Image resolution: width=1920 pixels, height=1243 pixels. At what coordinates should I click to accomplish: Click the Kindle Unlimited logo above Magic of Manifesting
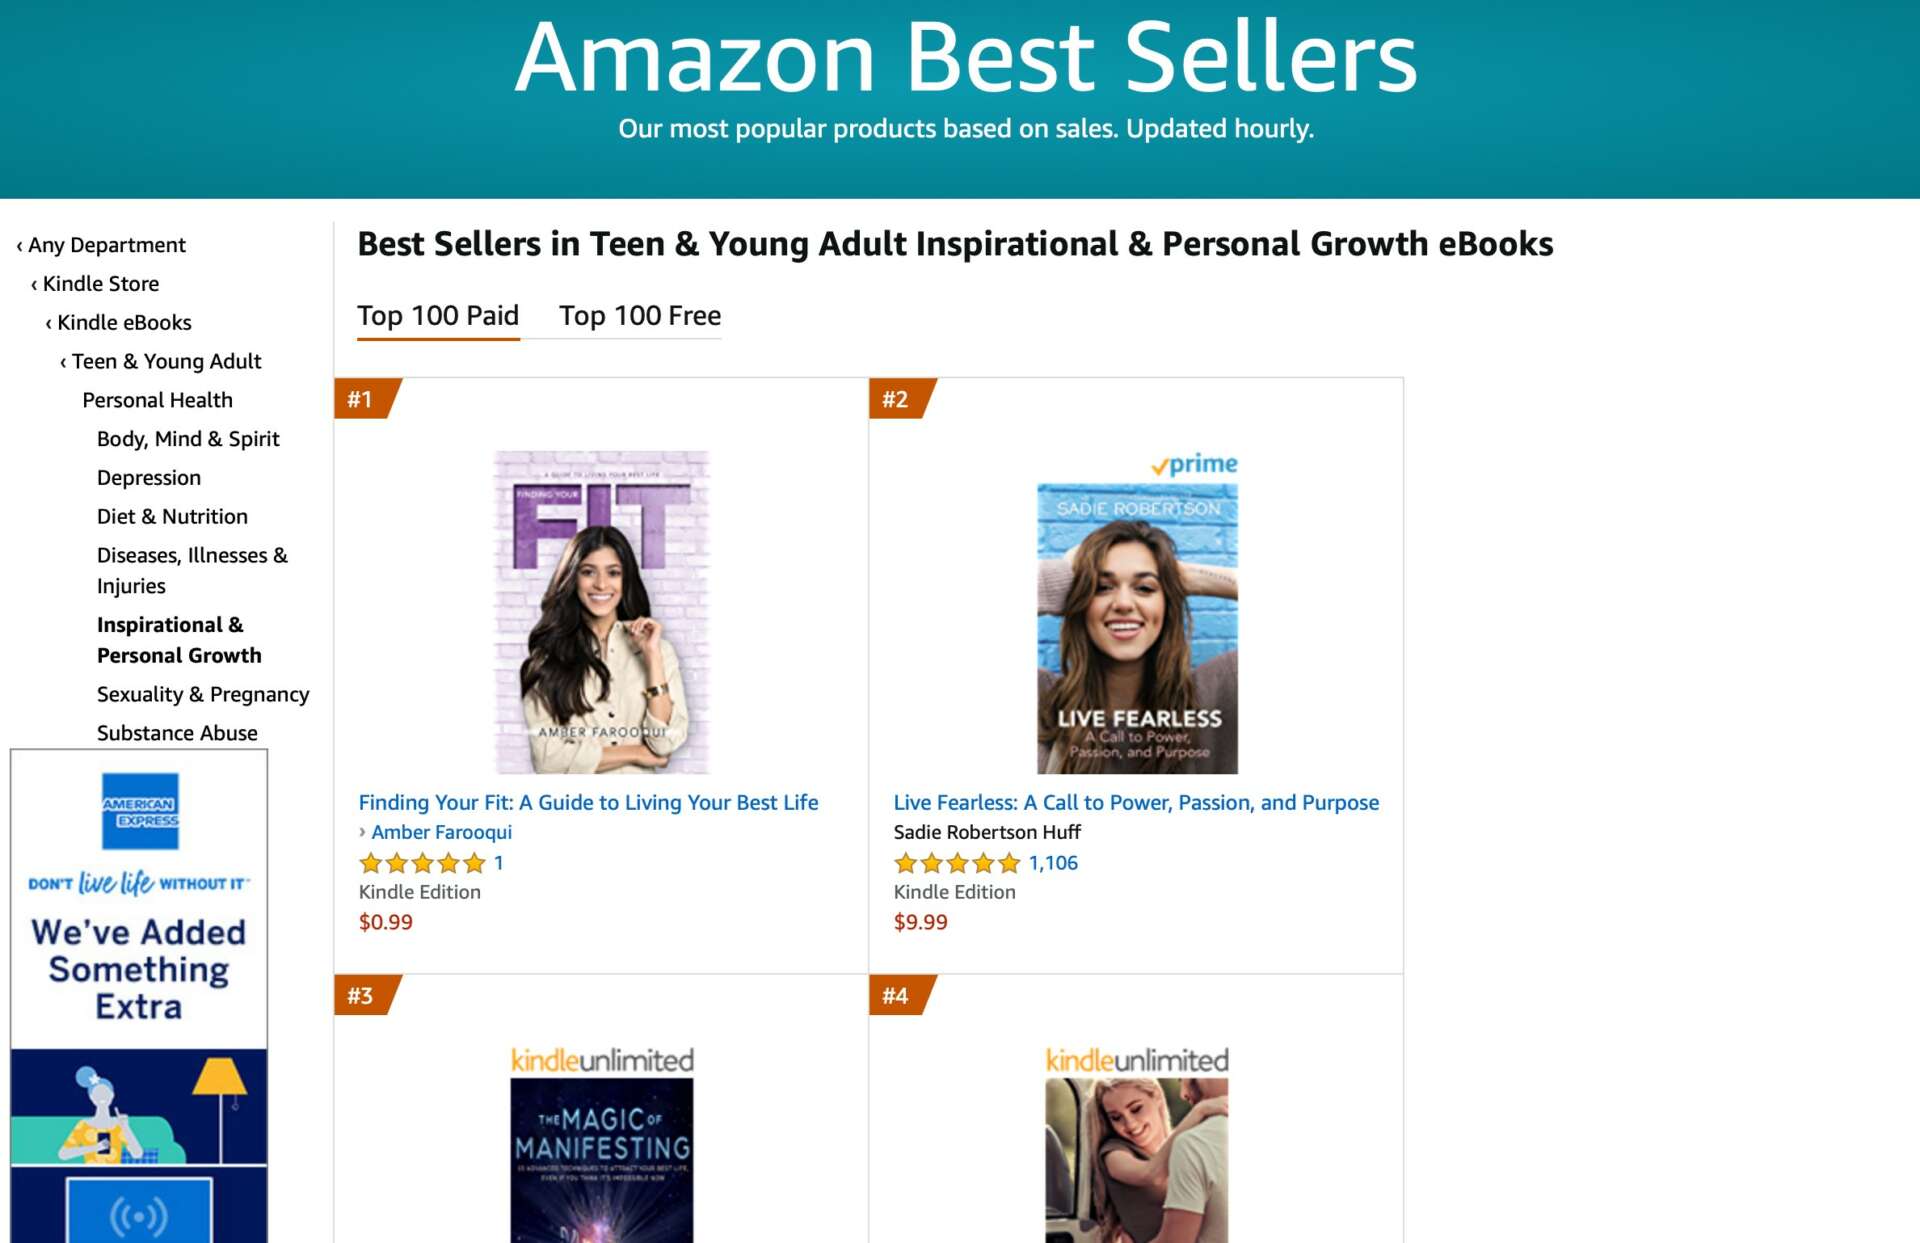pyautogui.click(x=602, y=1060)
